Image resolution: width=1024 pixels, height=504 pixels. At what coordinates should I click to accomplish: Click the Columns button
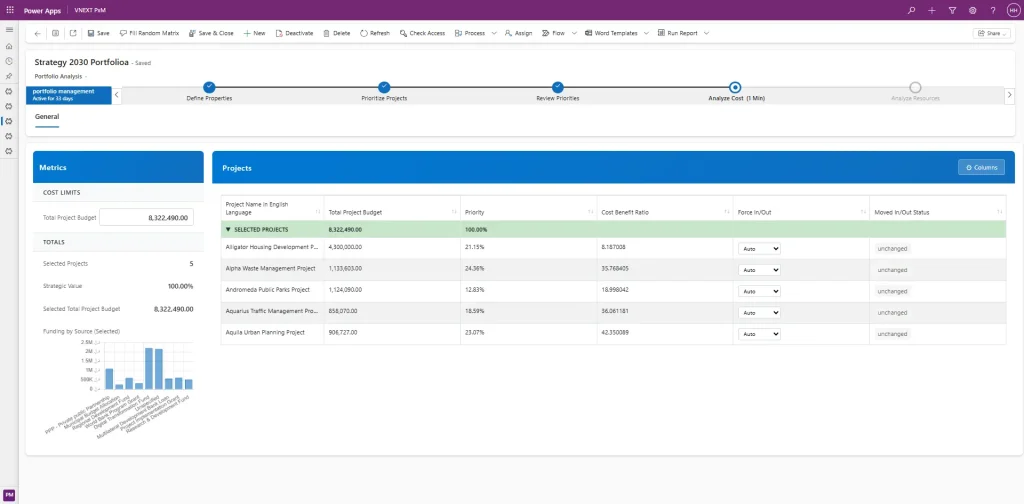980,167
